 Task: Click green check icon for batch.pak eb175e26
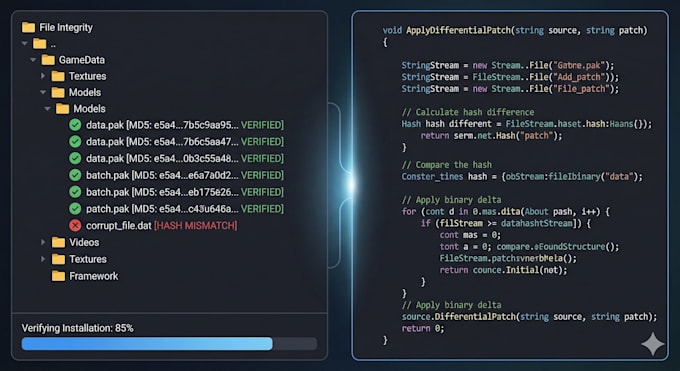point(75,192)
